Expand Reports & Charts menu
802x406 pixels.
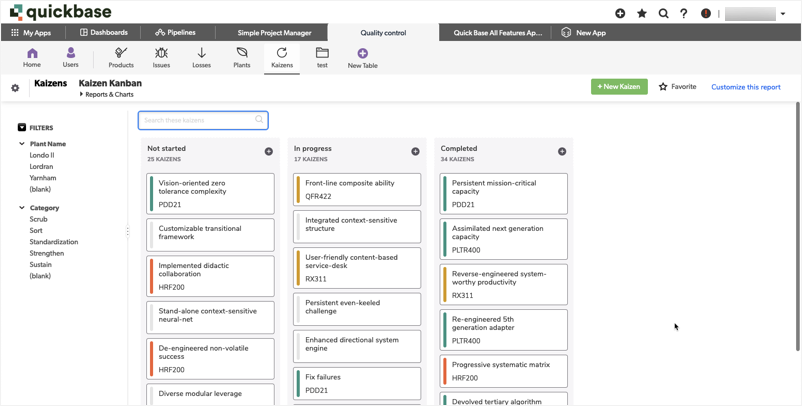point(107,95)
